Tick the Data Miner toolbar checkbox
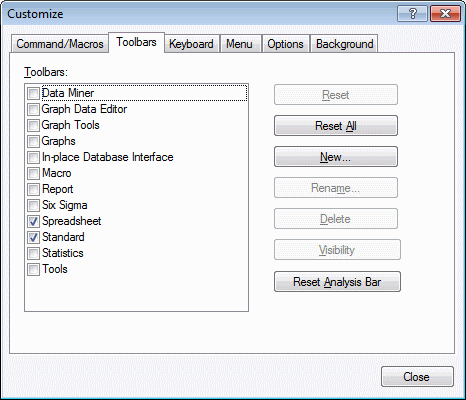Viewport: 466px width, 400px height. click(33, 93)
